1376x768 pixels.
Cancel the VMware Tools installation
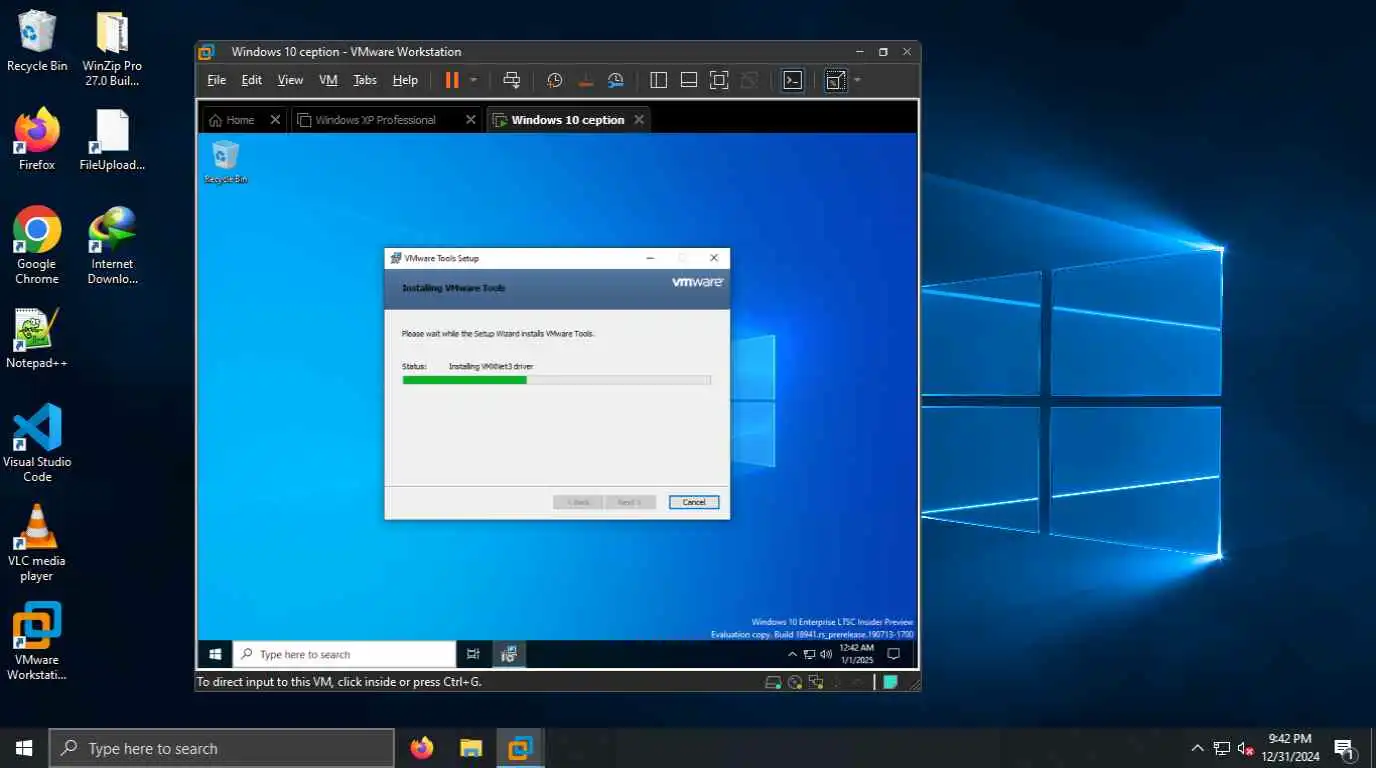tap(694, 502)
